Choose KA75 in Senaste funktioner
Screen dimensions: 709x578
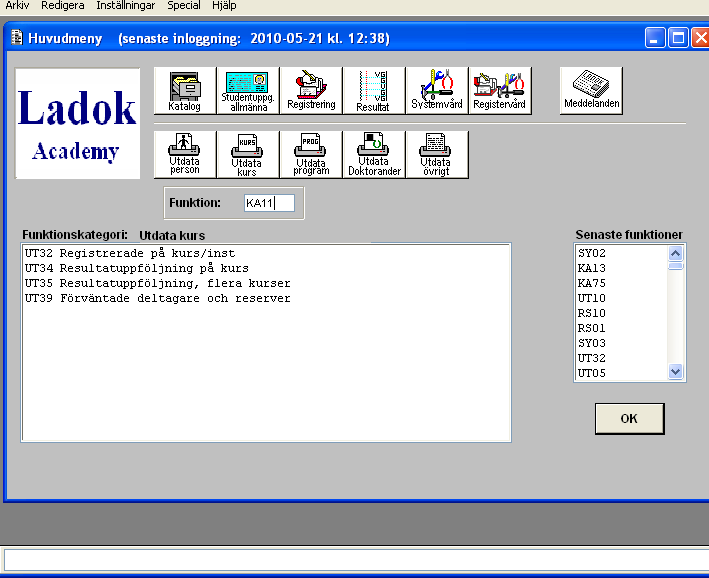pos(591,283)
